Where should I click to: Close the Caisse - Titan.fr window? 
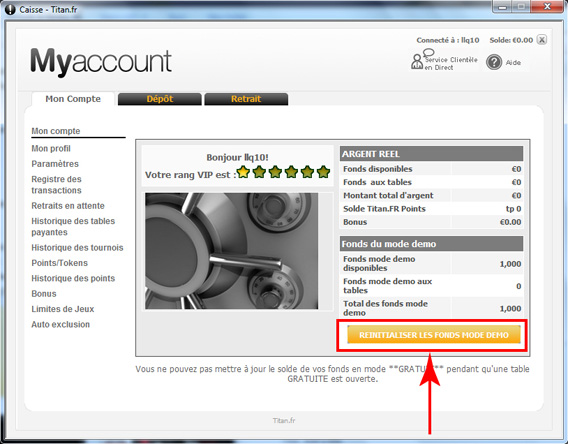click(547, 7)
